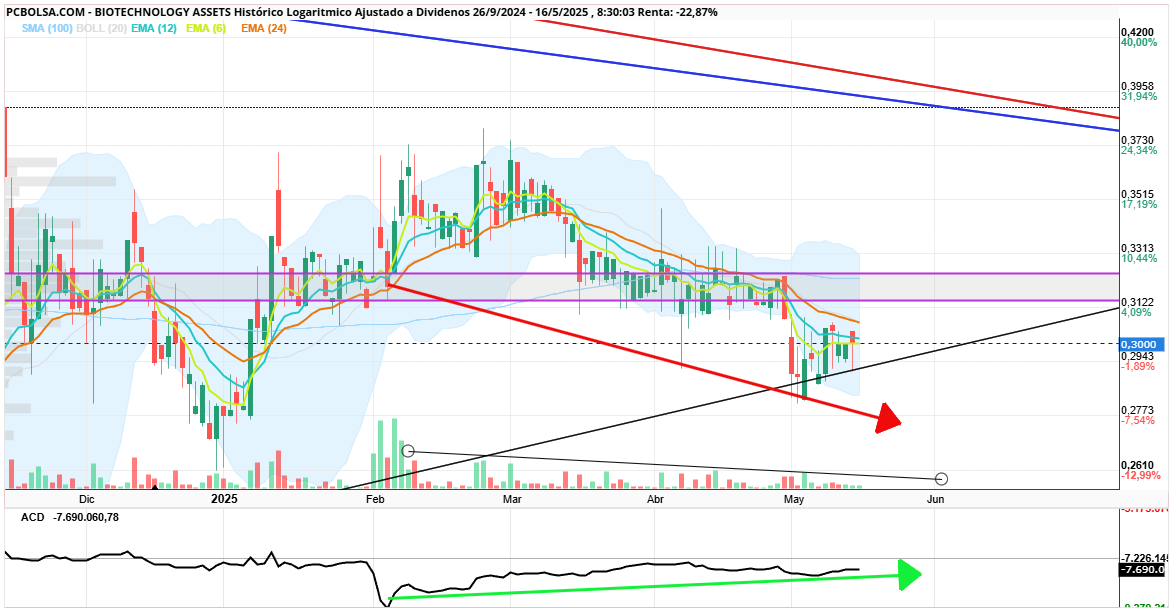Click the Dic month label
This screenshot has width=1173, height=612.
[87, 499]
